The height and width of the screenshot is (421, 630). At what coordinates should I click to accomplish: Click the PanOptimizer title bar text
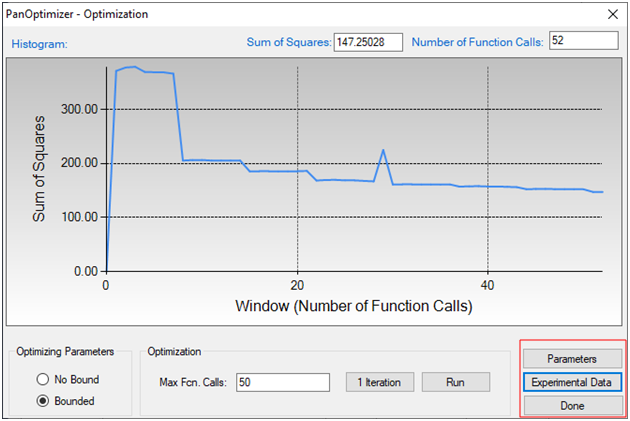pos(77,14)
